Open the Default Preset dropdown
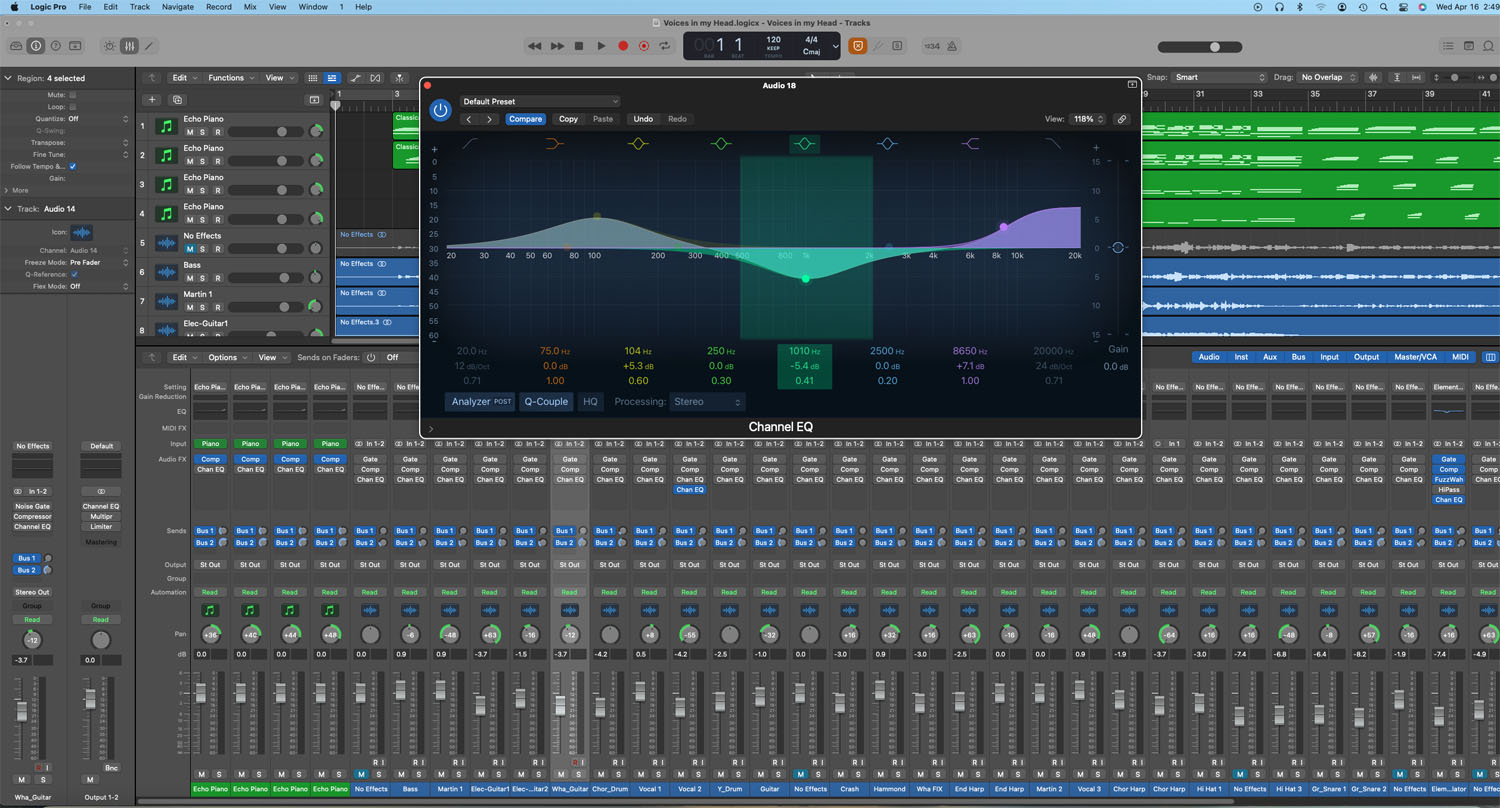 (540, 101)
